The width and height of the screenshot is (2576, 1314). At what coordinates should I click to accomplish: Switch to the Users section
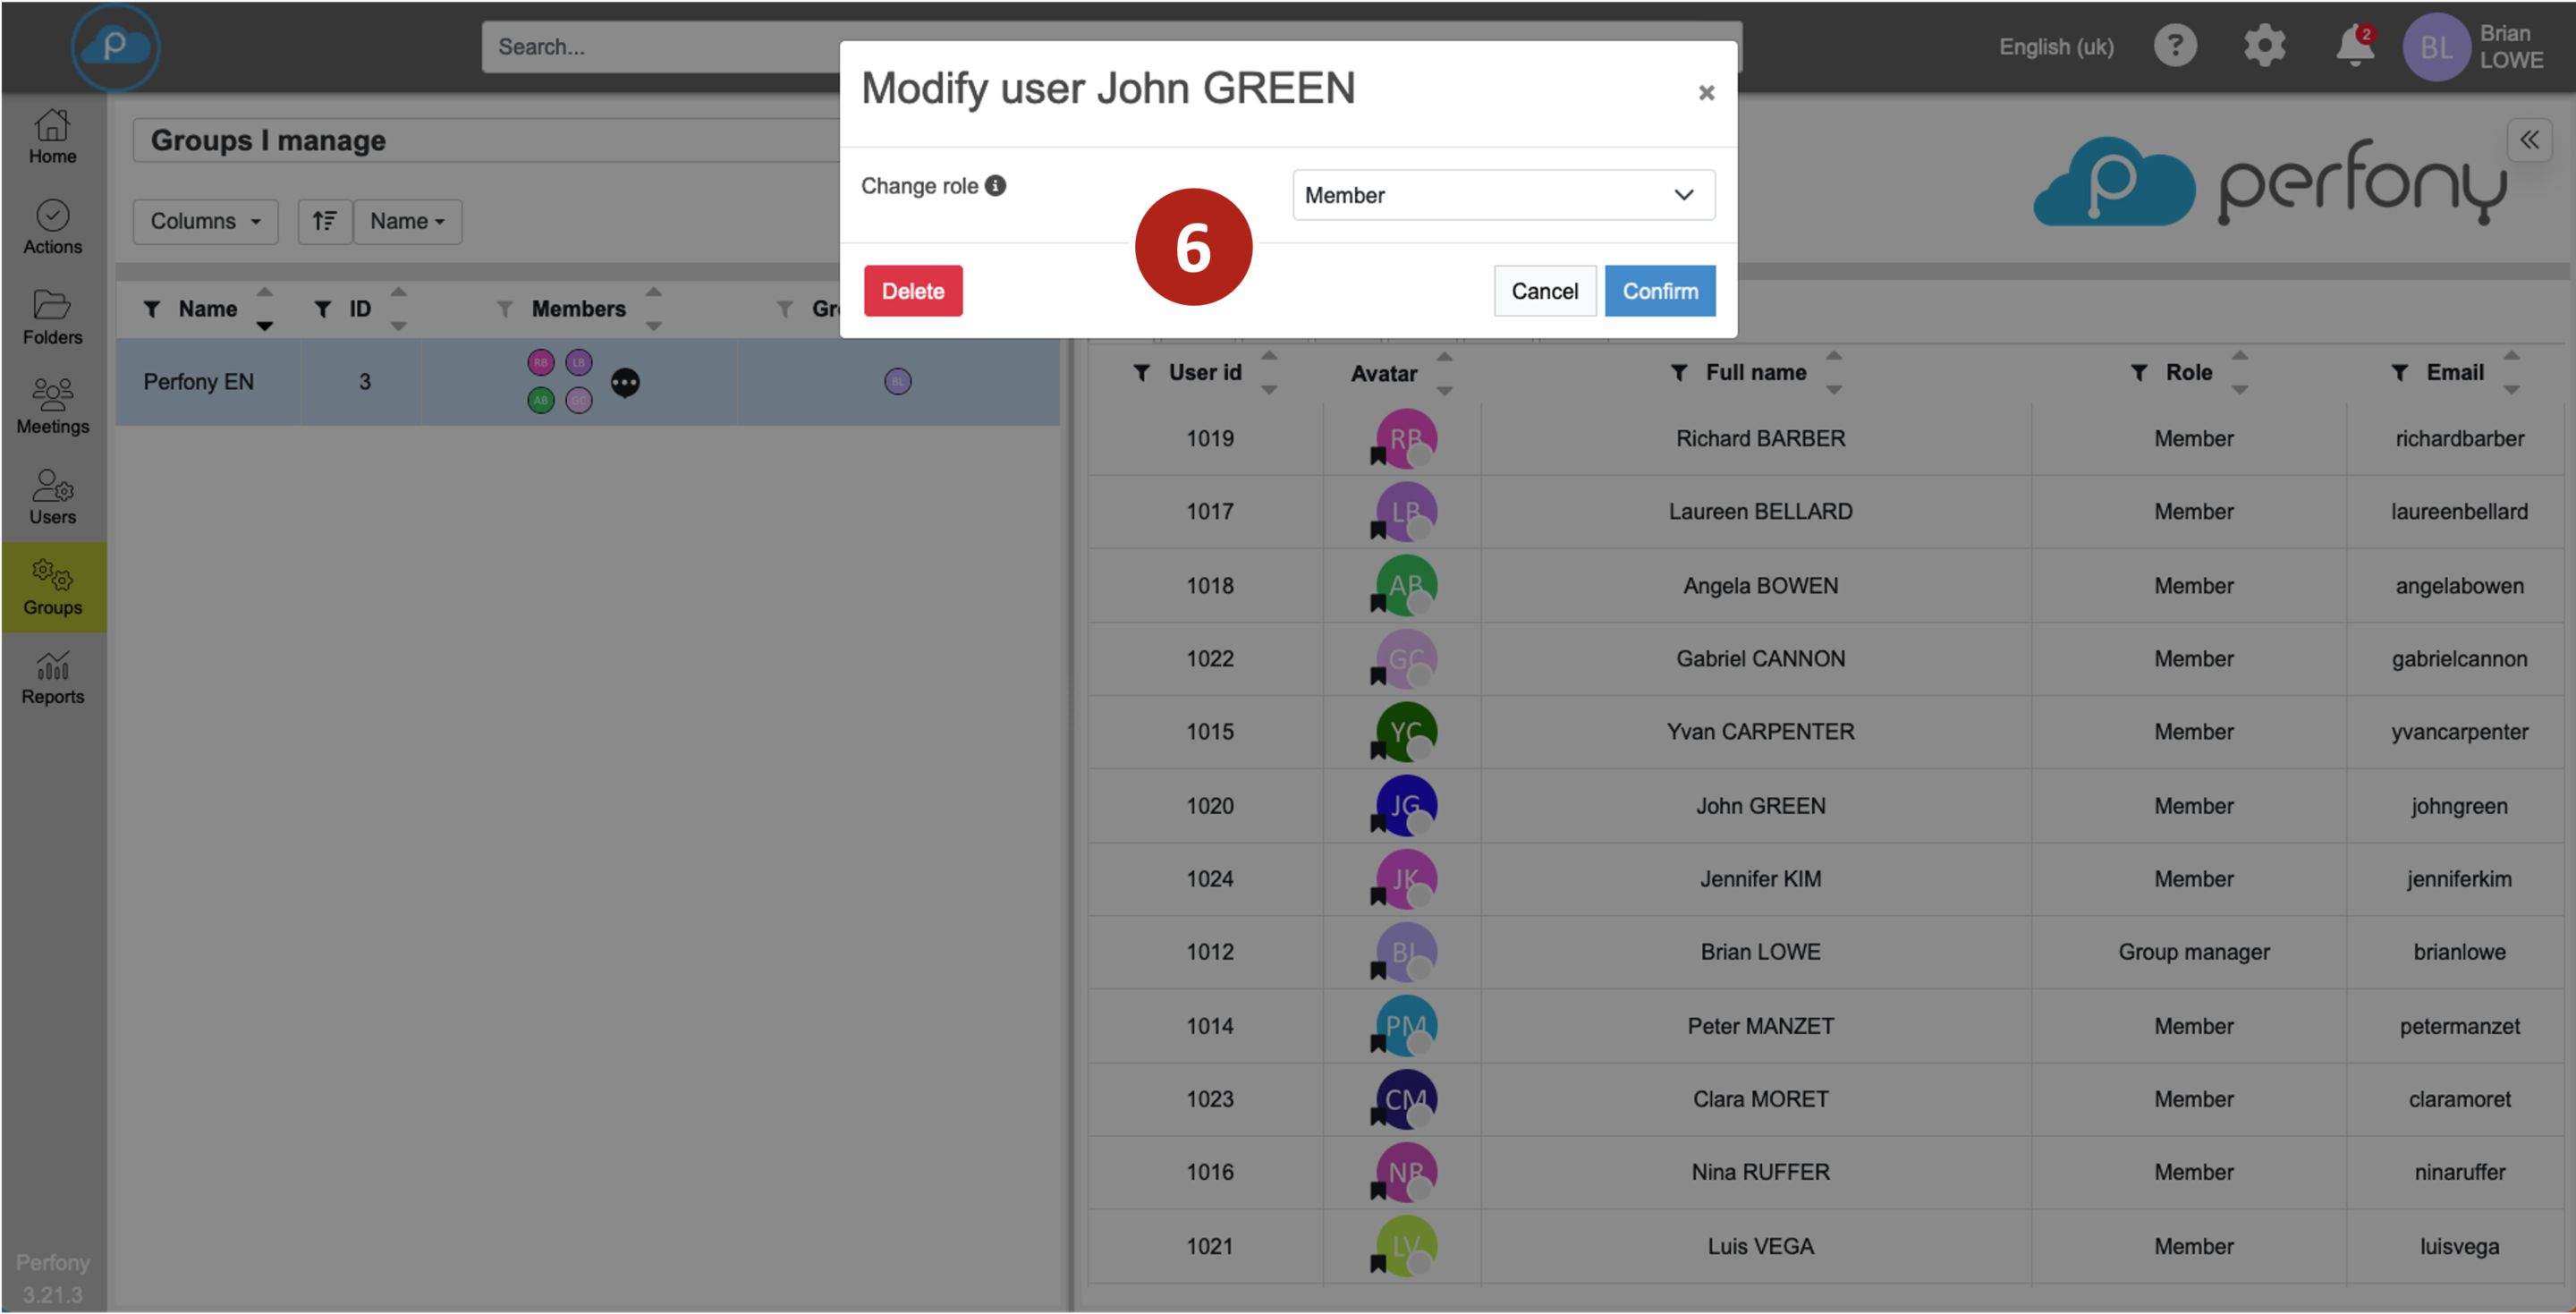tap(52, 497)
